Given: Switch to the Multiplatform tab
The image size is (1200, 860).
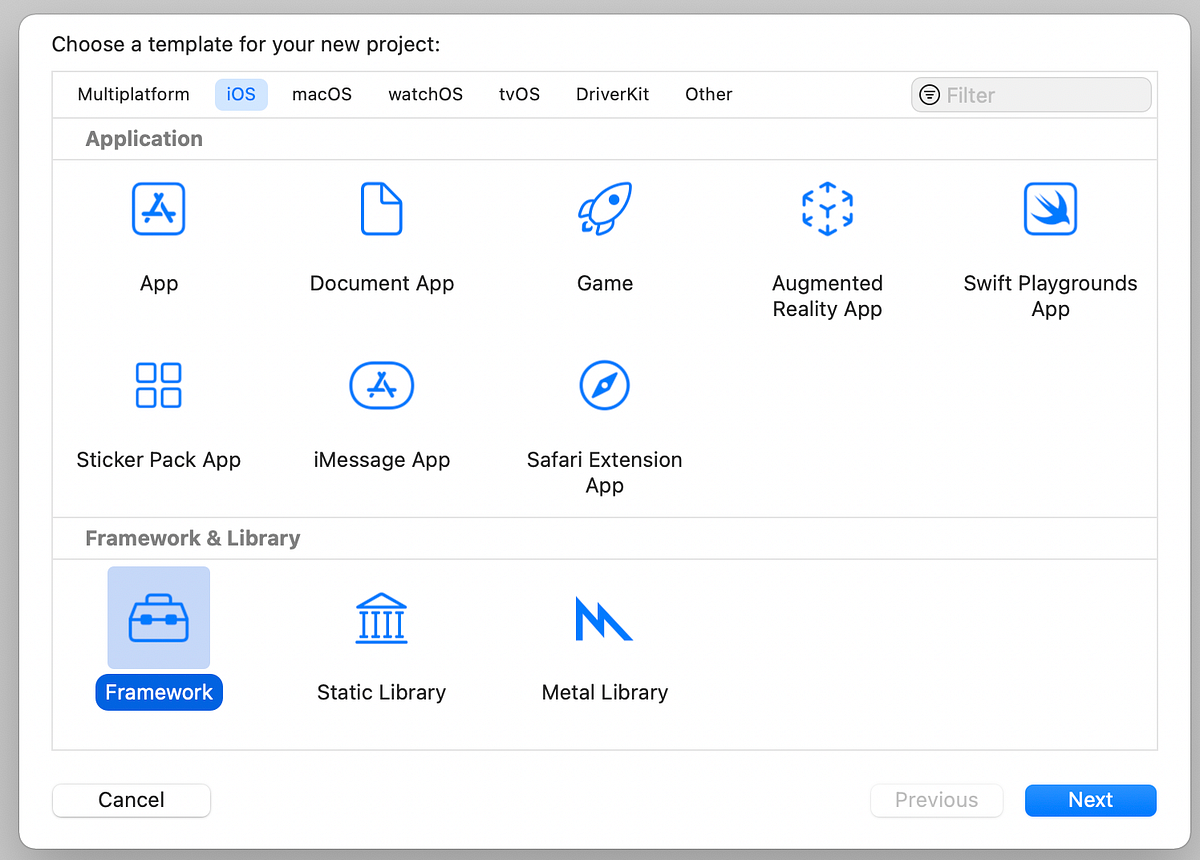Looking at the screenshot, I should [133, 94].
